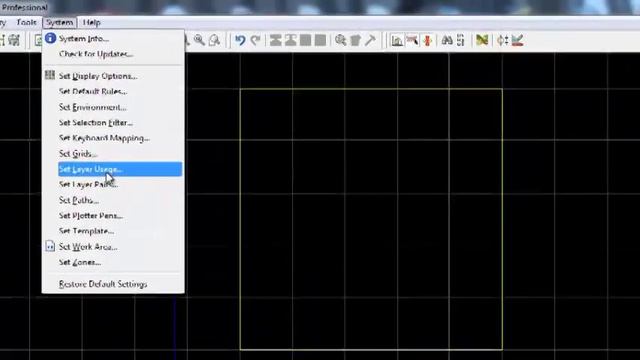Screen dimensions: 640x360
Task: Choose Set Selection Filter option
Action: click(113, 122)
